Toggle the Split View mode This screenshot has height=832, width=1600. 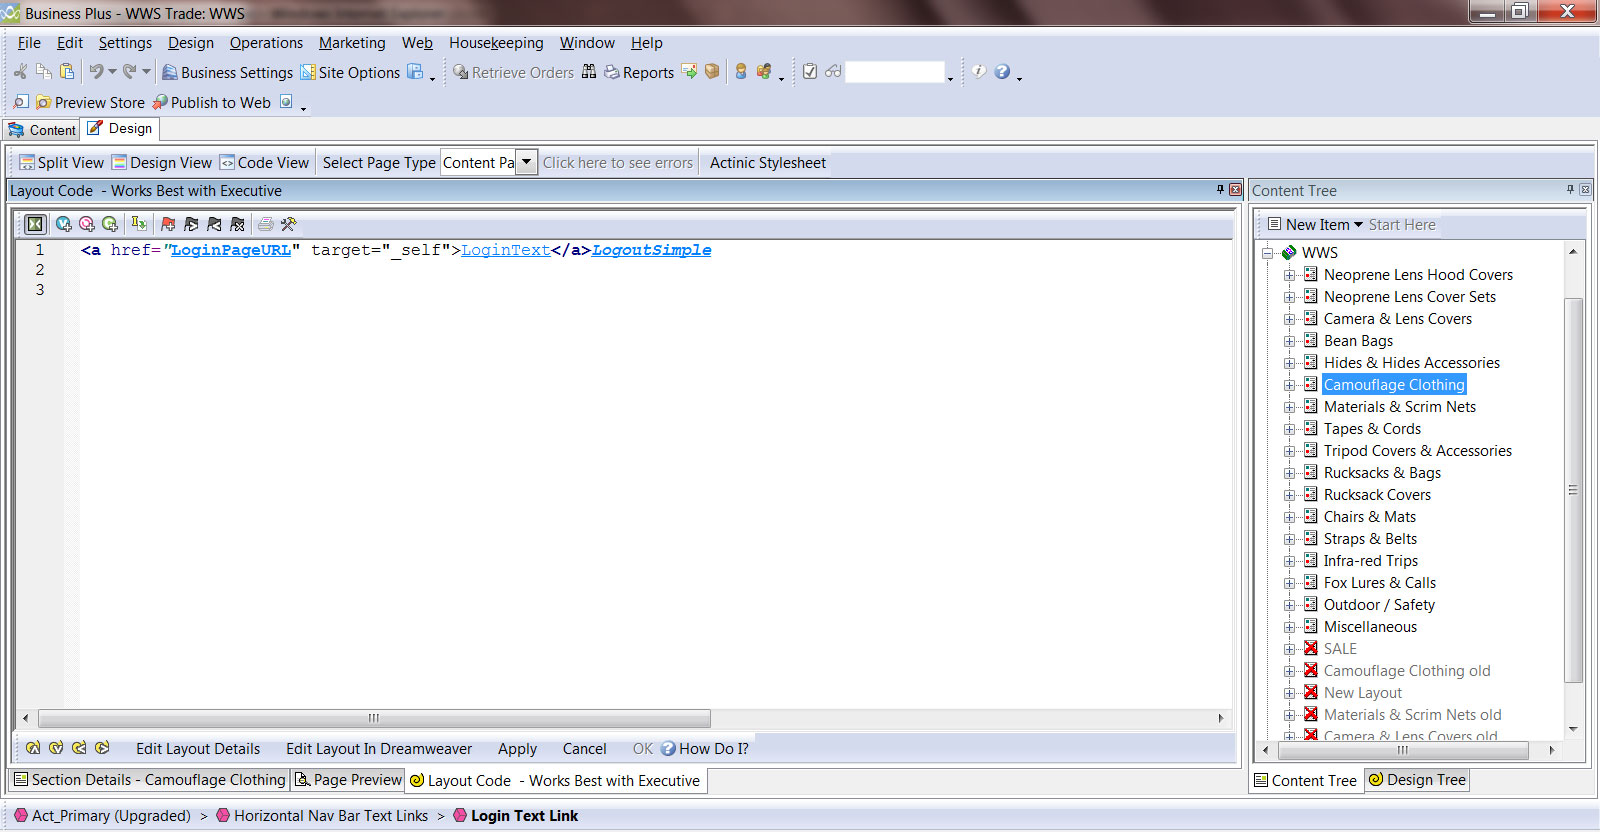pyautogui.click(x=61, y=163)
